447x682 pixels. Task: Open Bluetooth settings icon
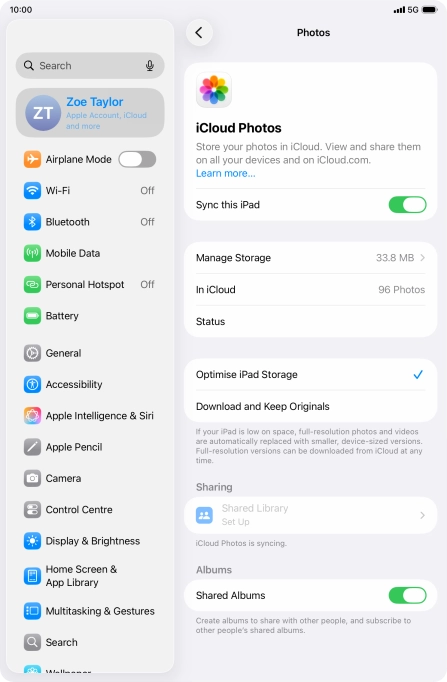[x=32, y=222]
